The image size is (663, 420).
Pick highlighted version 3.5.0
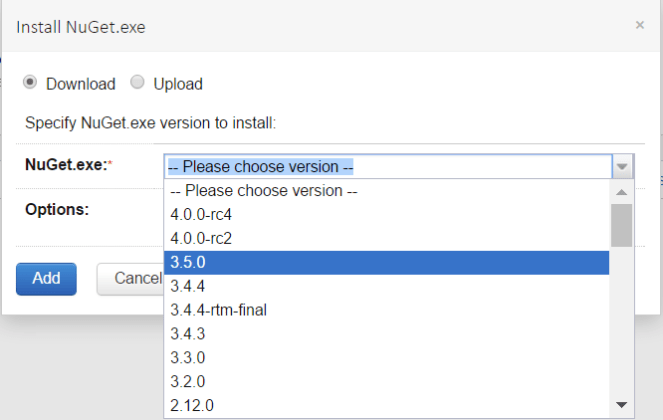pos(188,262)
